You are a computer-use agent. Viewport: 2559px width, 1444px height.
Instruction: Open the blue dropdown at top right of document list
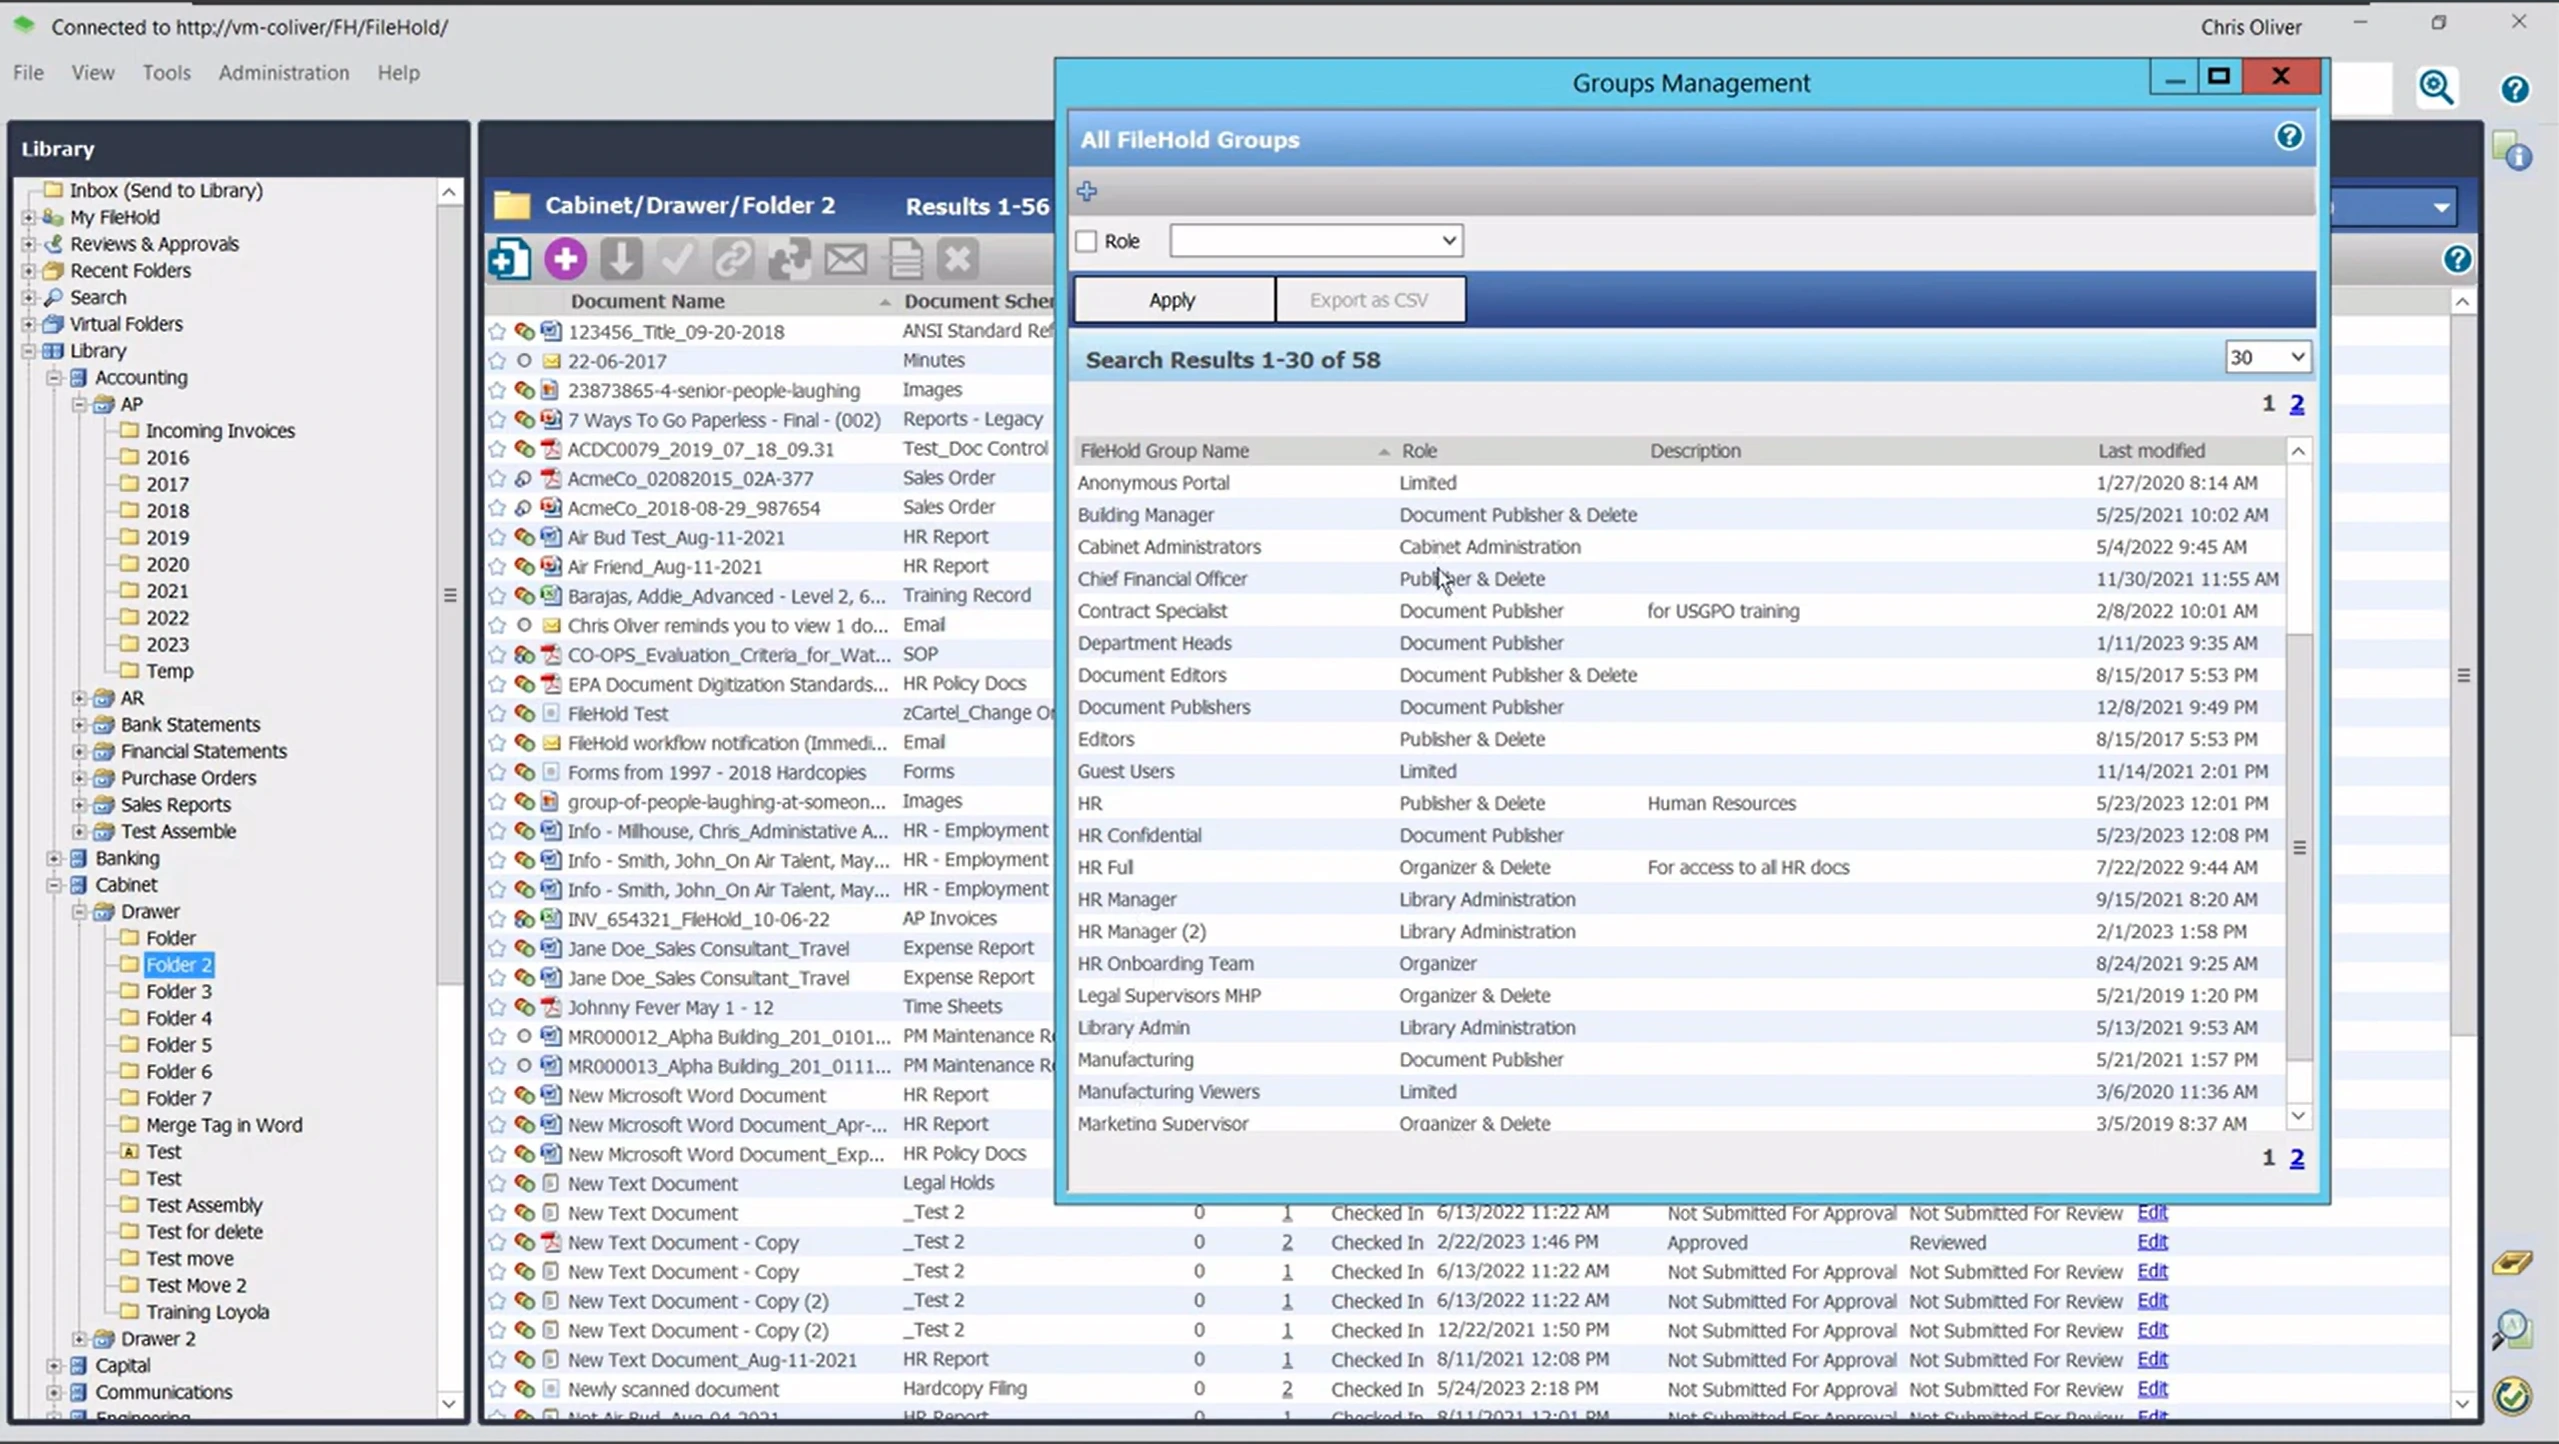pyautogui.click(x=2442, y=207)
